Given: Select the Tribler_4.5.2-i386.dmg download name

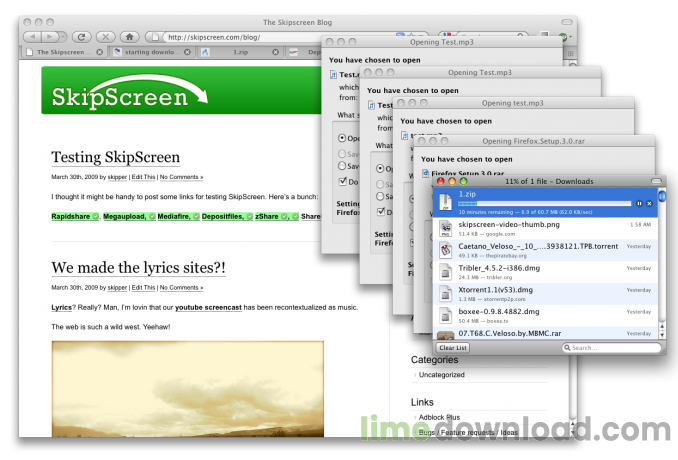Looking at the screenshot, I should coord(499,268).
